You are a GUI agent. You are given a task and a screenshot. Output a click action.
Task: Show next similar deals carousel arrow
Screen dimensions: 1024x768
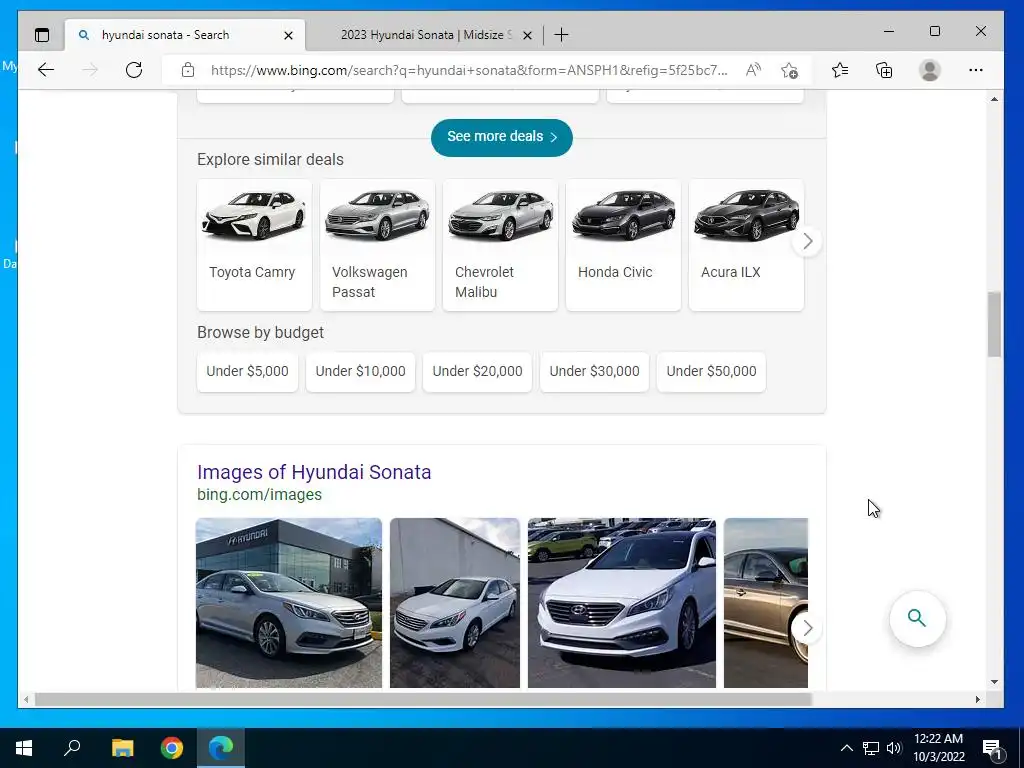click(807, 241)
